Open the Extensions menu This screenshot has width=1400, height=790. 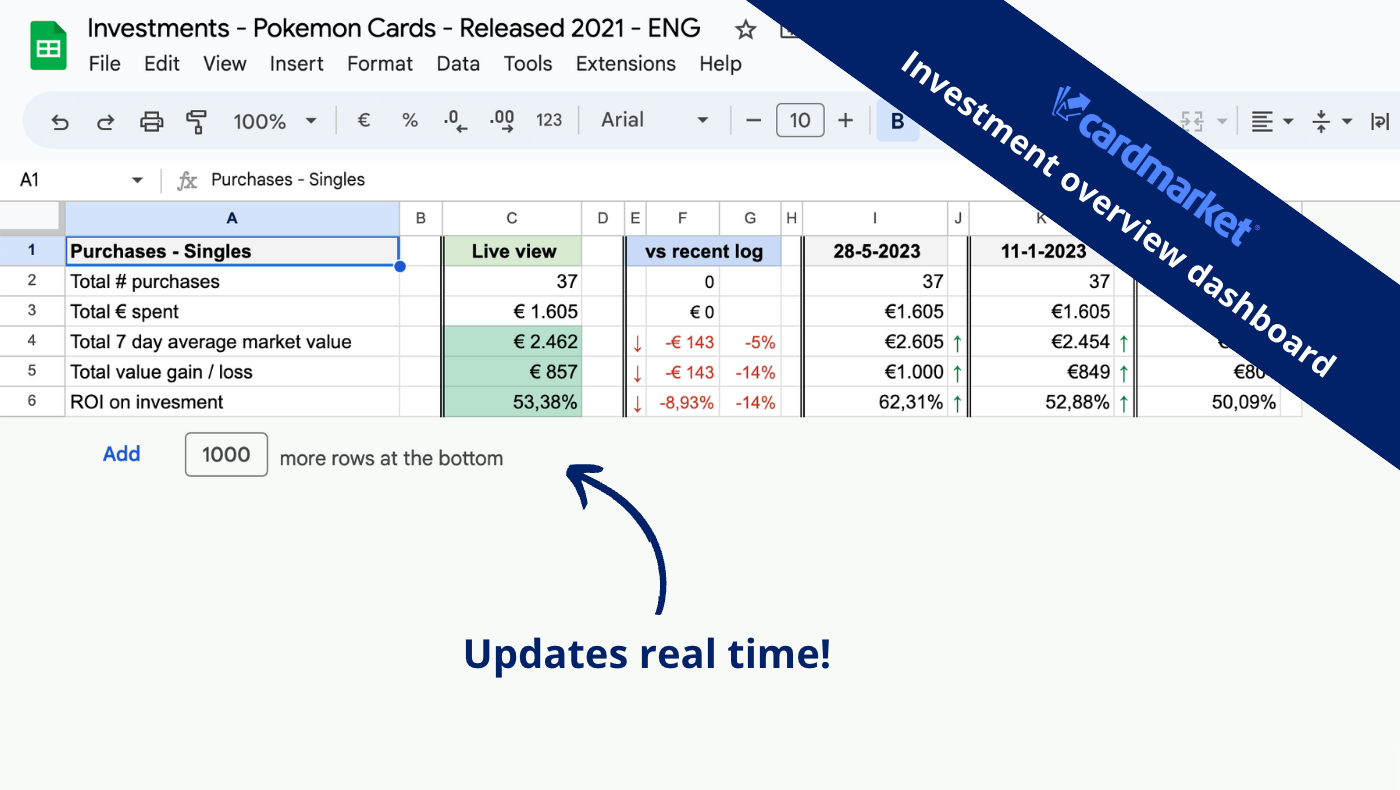click(626, 64)
